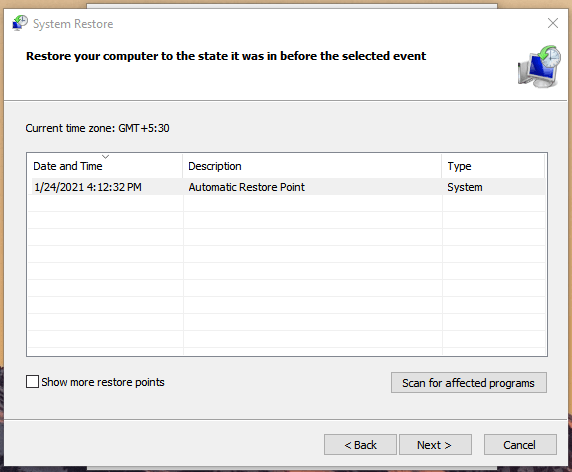This screenshot has width=572, height=472.
Task: Click the sort arrow above Date and Time
Action: point(105,157)
